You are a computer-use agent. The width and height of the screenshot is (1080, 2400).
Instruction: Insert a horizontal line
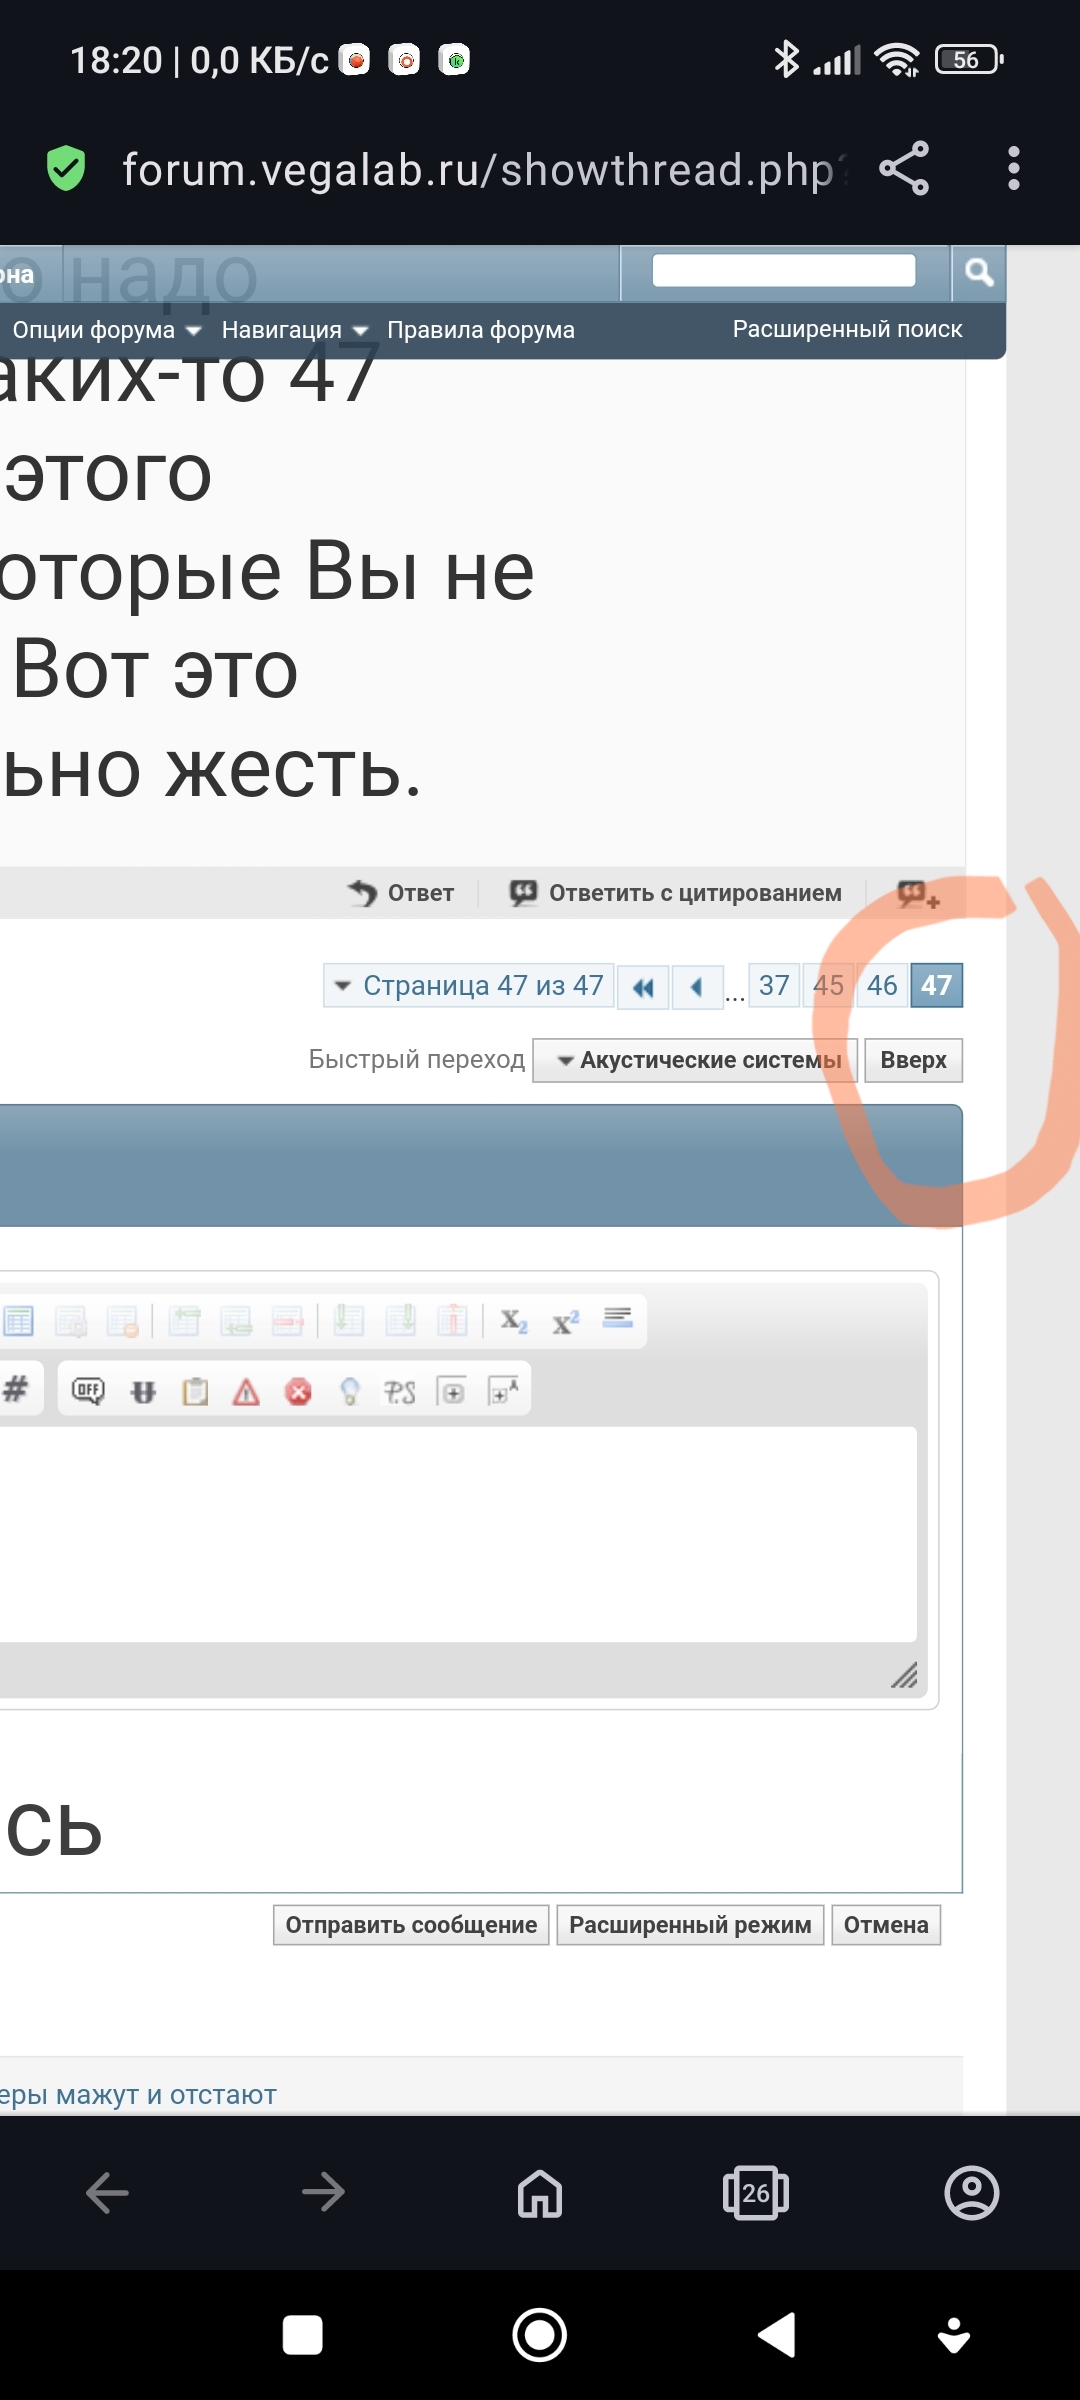pos(618,1318)
